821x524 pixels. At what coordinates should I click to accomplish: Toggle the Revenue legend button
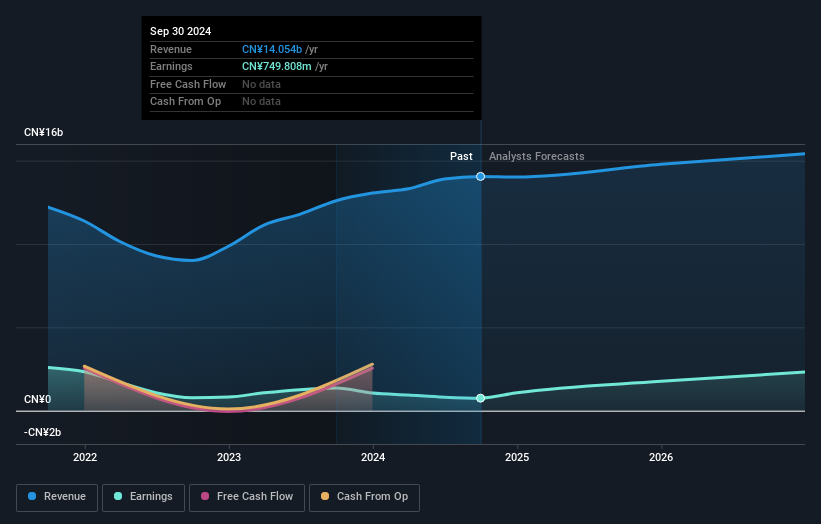(57, 497)
